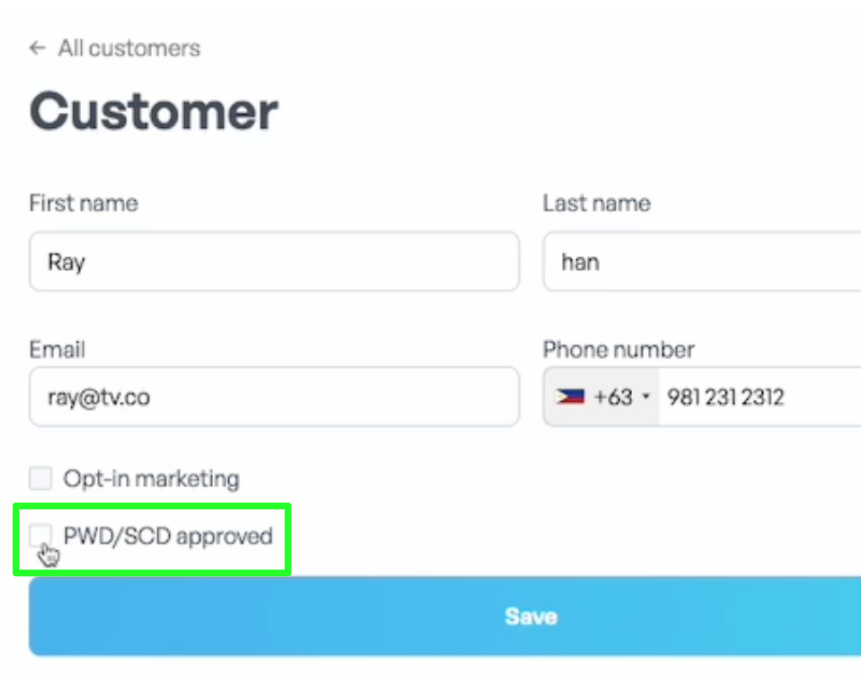861x673 pixels.
Task: Click the Email field with ray@tv.co
Action: click(274, 396)
